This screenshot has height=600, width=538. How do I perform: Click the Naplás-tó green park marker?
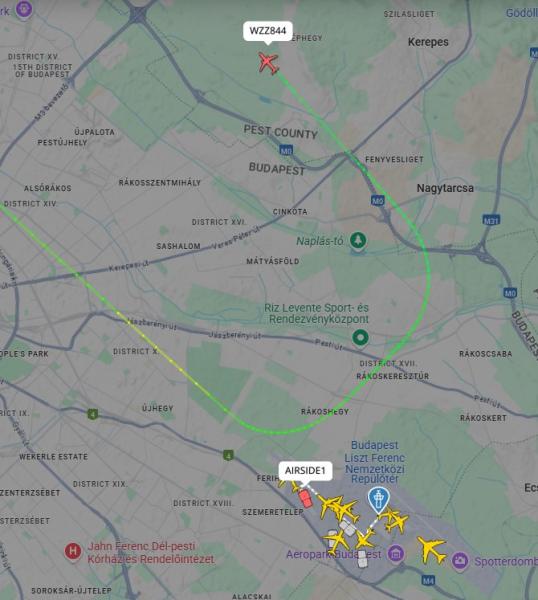tap(358, 241)
